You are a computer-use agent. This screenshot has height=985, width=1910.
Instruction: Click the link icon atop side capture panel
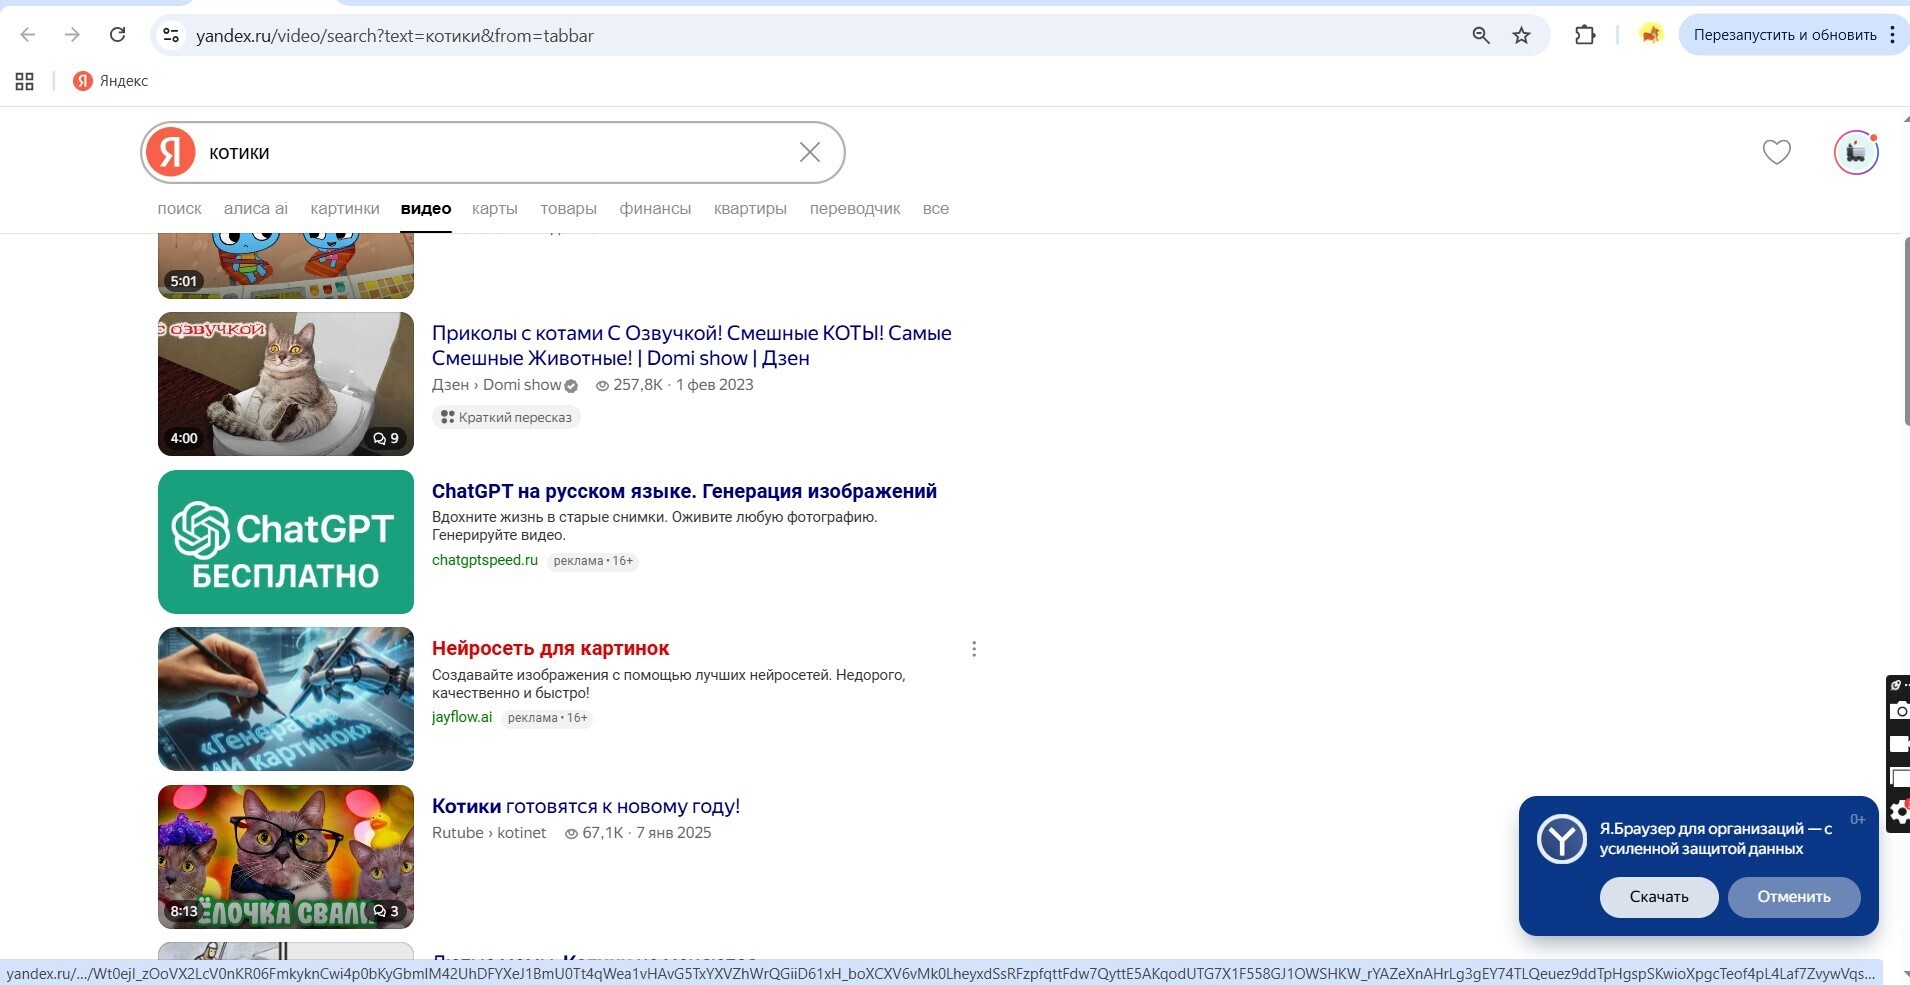click(1898, 685)
